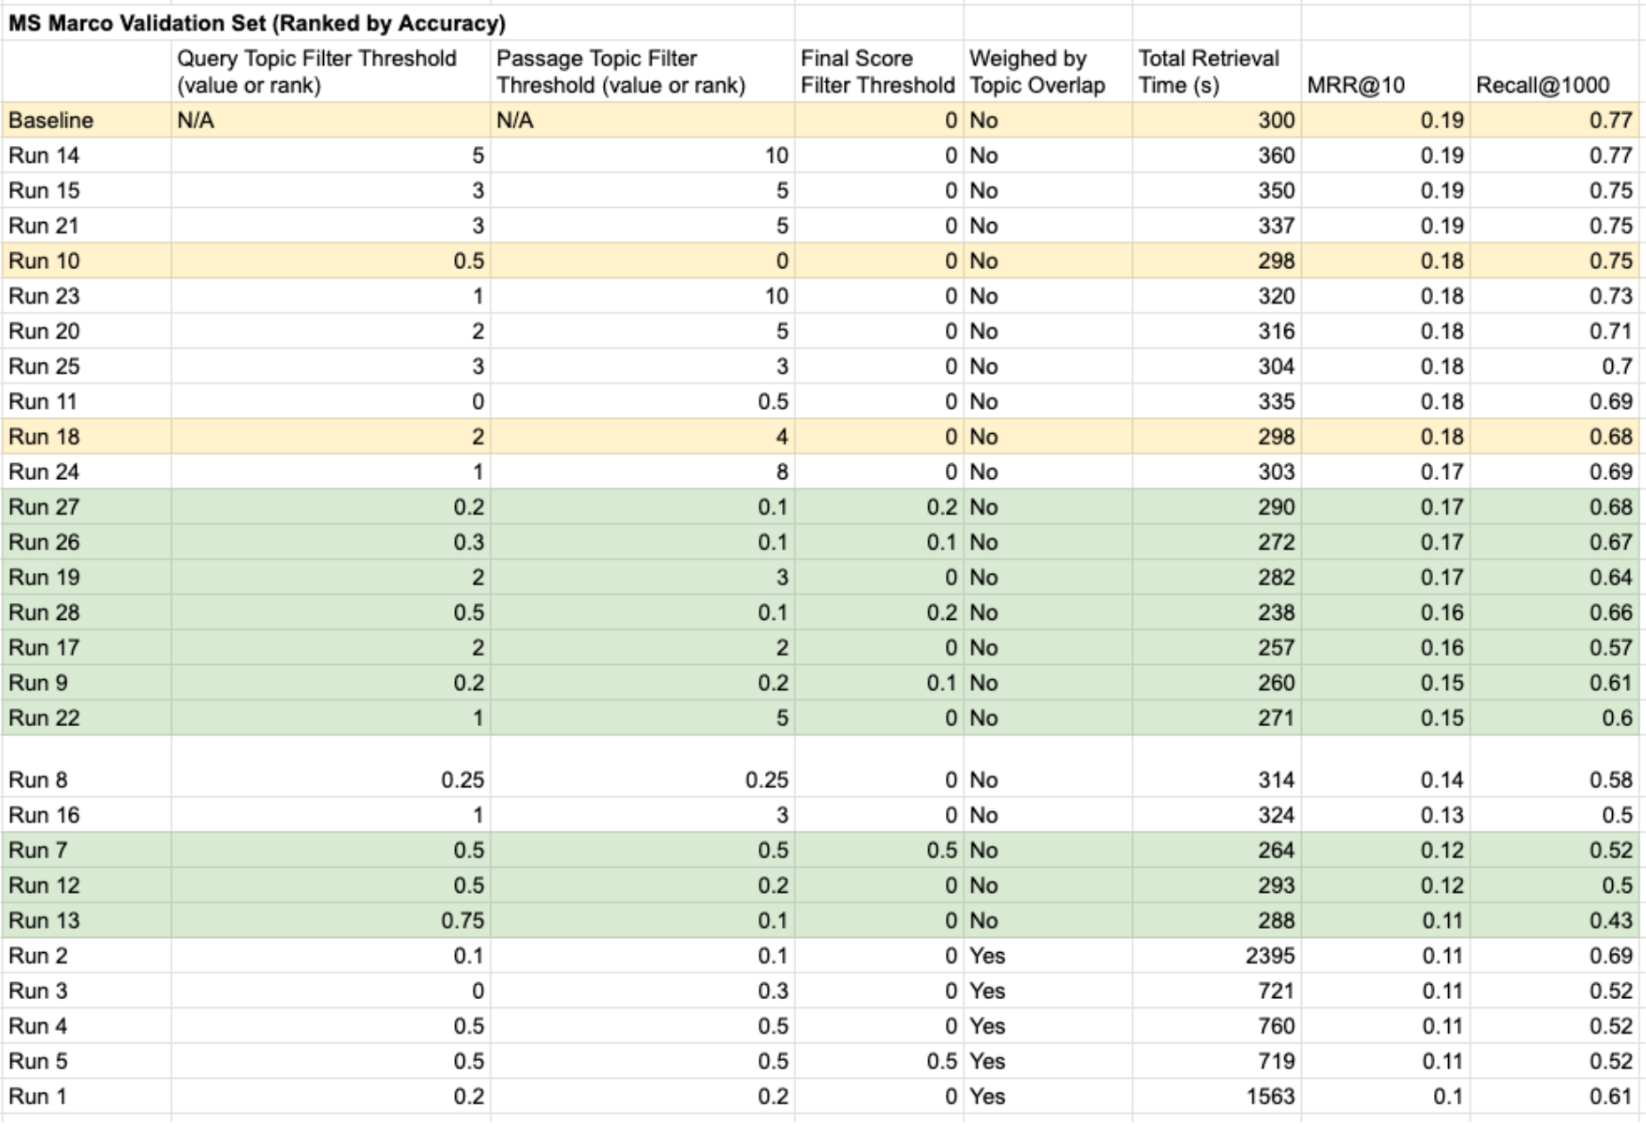Click the highlighted 'Run 10' row label
Viewport: 1646px width, 1124px height.
[44, 261]
